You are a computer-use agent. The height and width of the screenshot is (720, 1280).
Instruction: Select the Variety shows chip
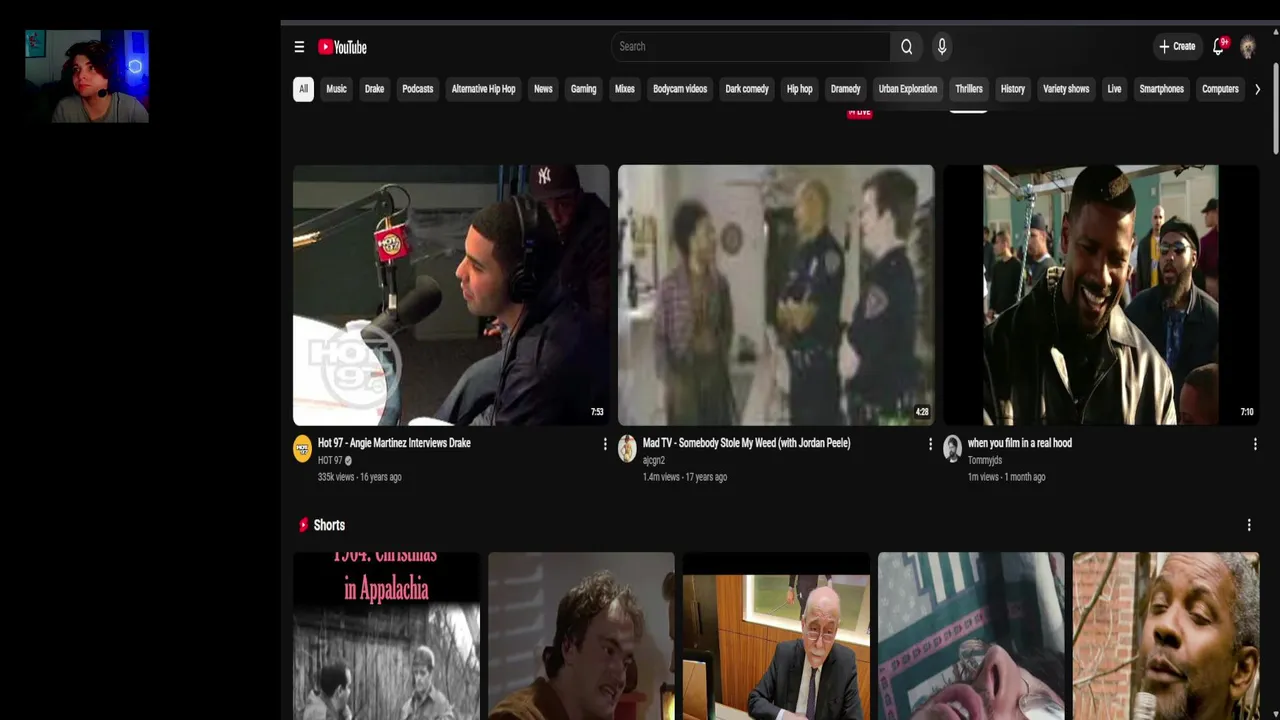click(1066, 89)
